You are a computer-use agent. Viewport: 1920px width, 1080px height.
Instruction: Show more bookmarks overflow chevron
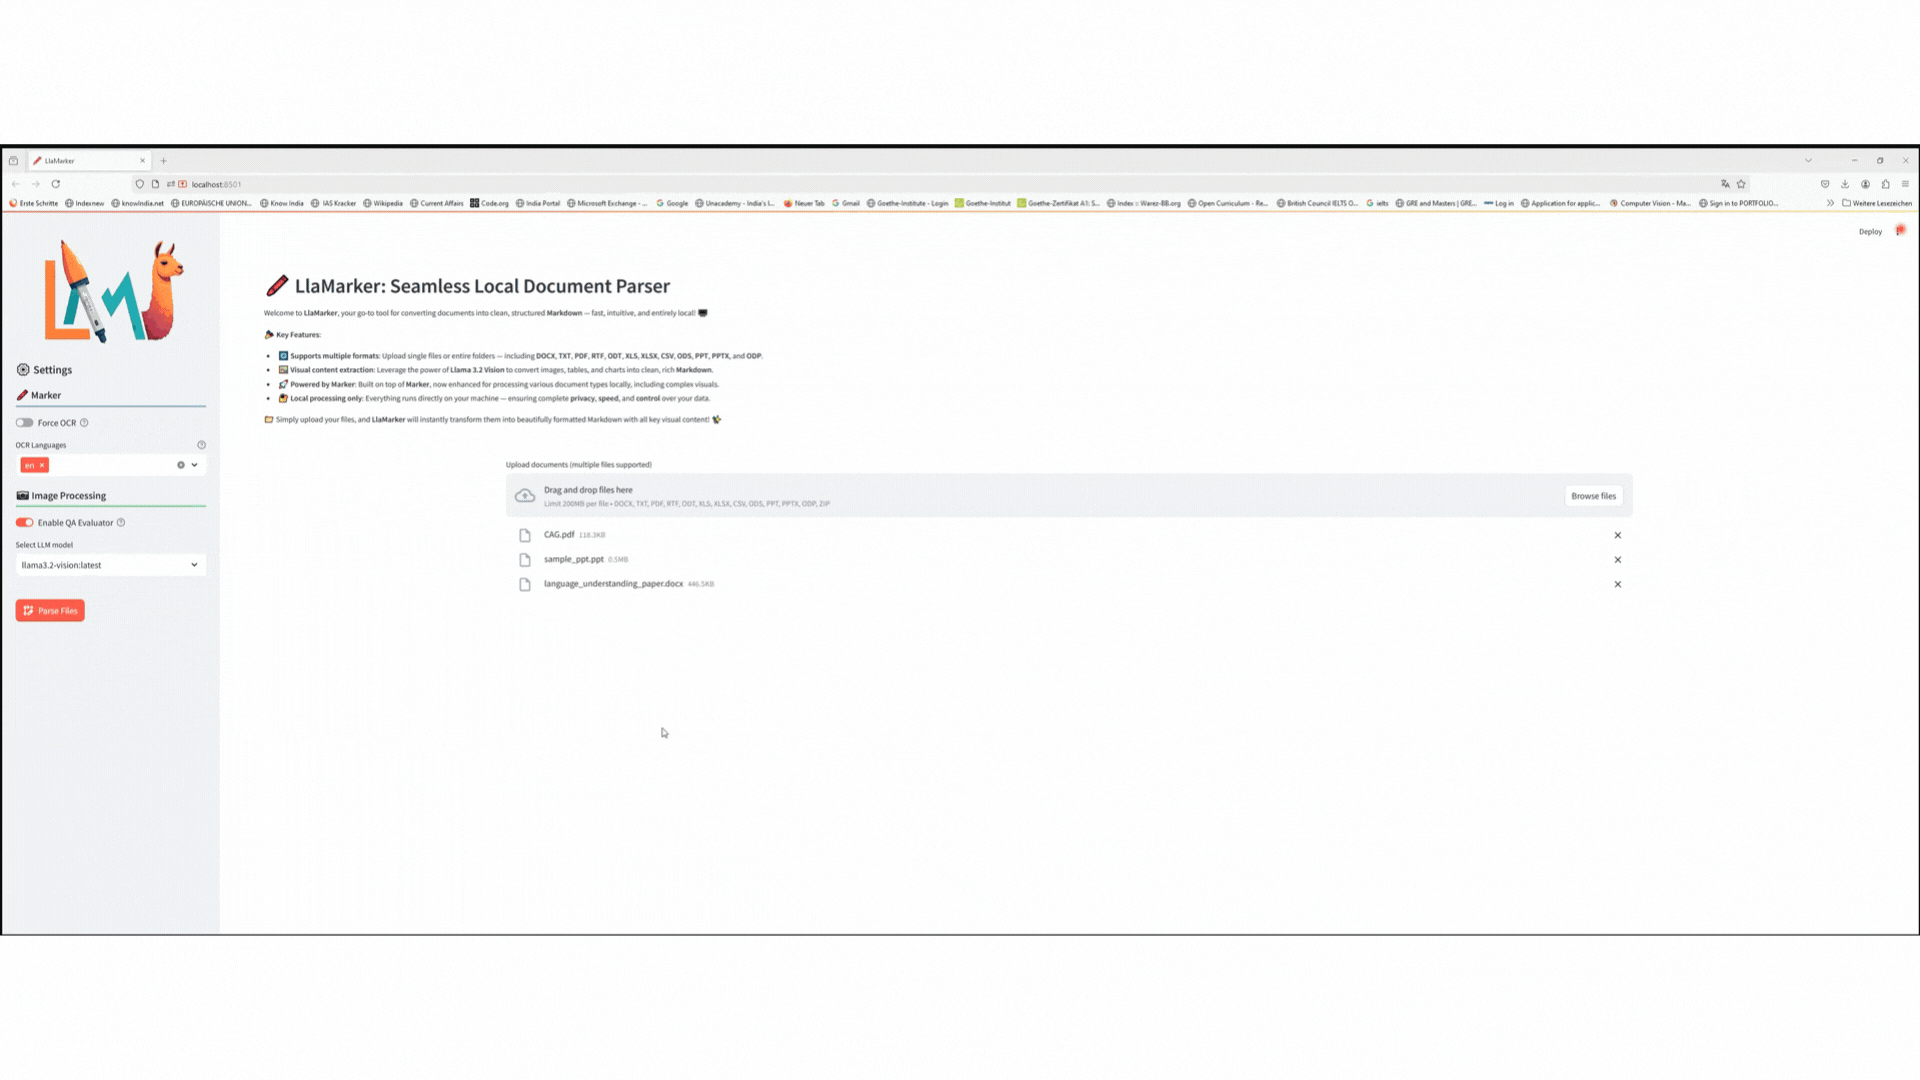pos(1830,203)
